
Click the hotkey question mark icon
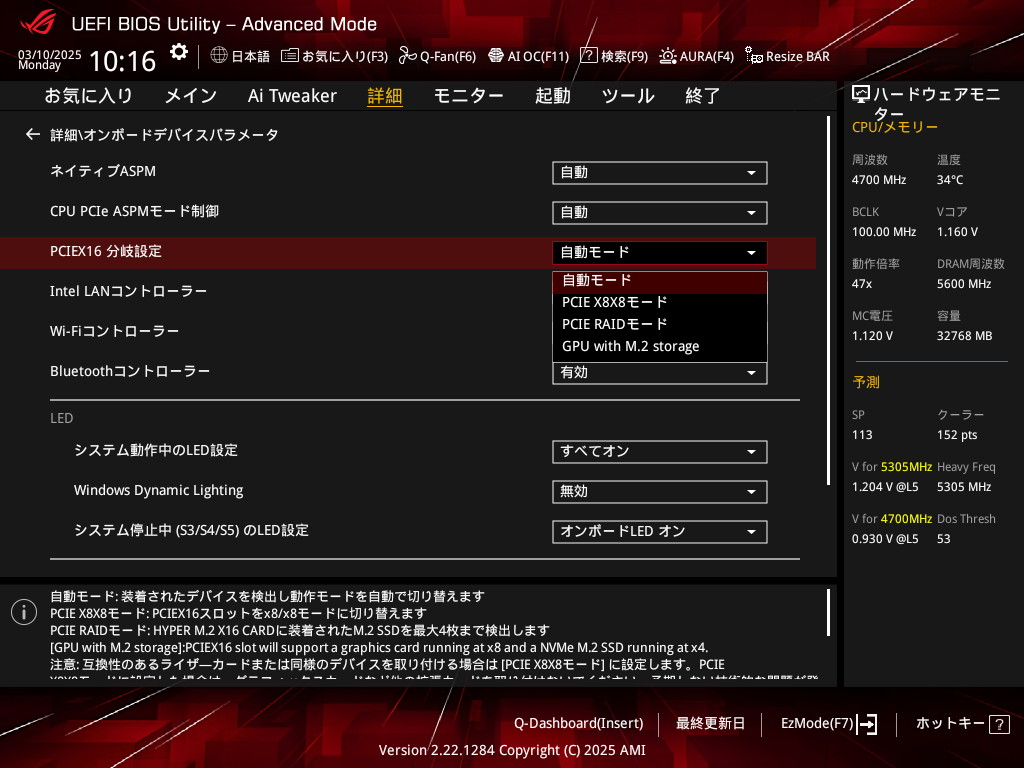tap(999, 724)
